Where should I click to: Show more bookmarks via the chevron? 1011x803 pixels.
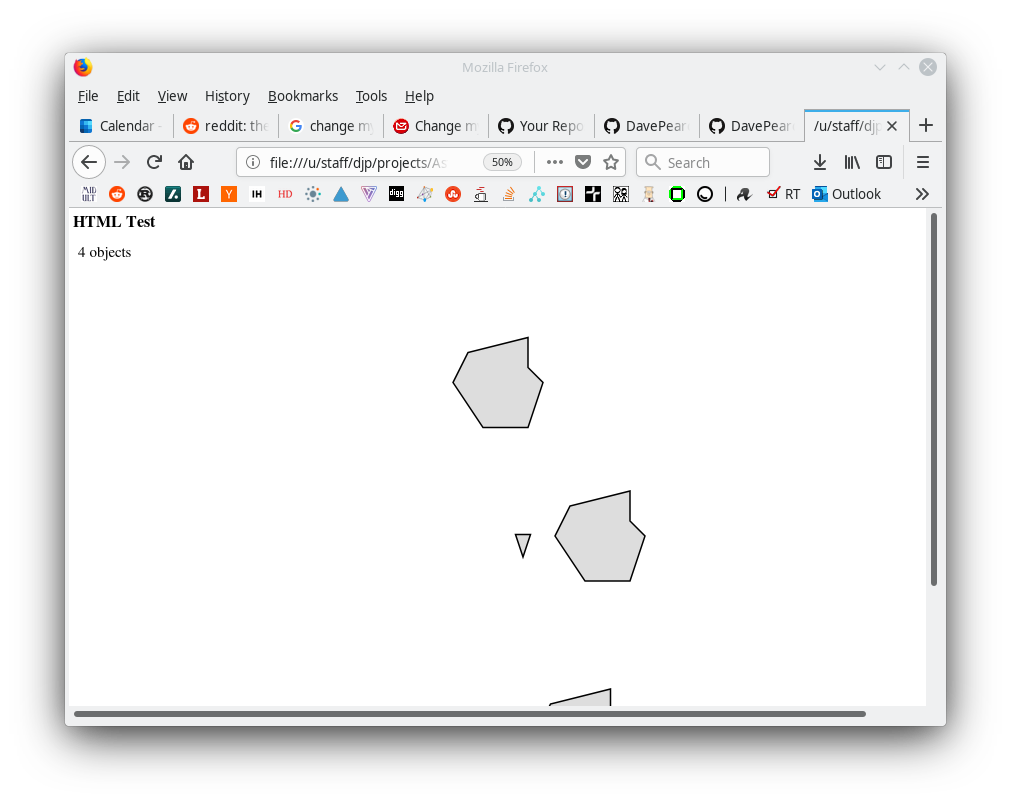(x=922, y=194)
